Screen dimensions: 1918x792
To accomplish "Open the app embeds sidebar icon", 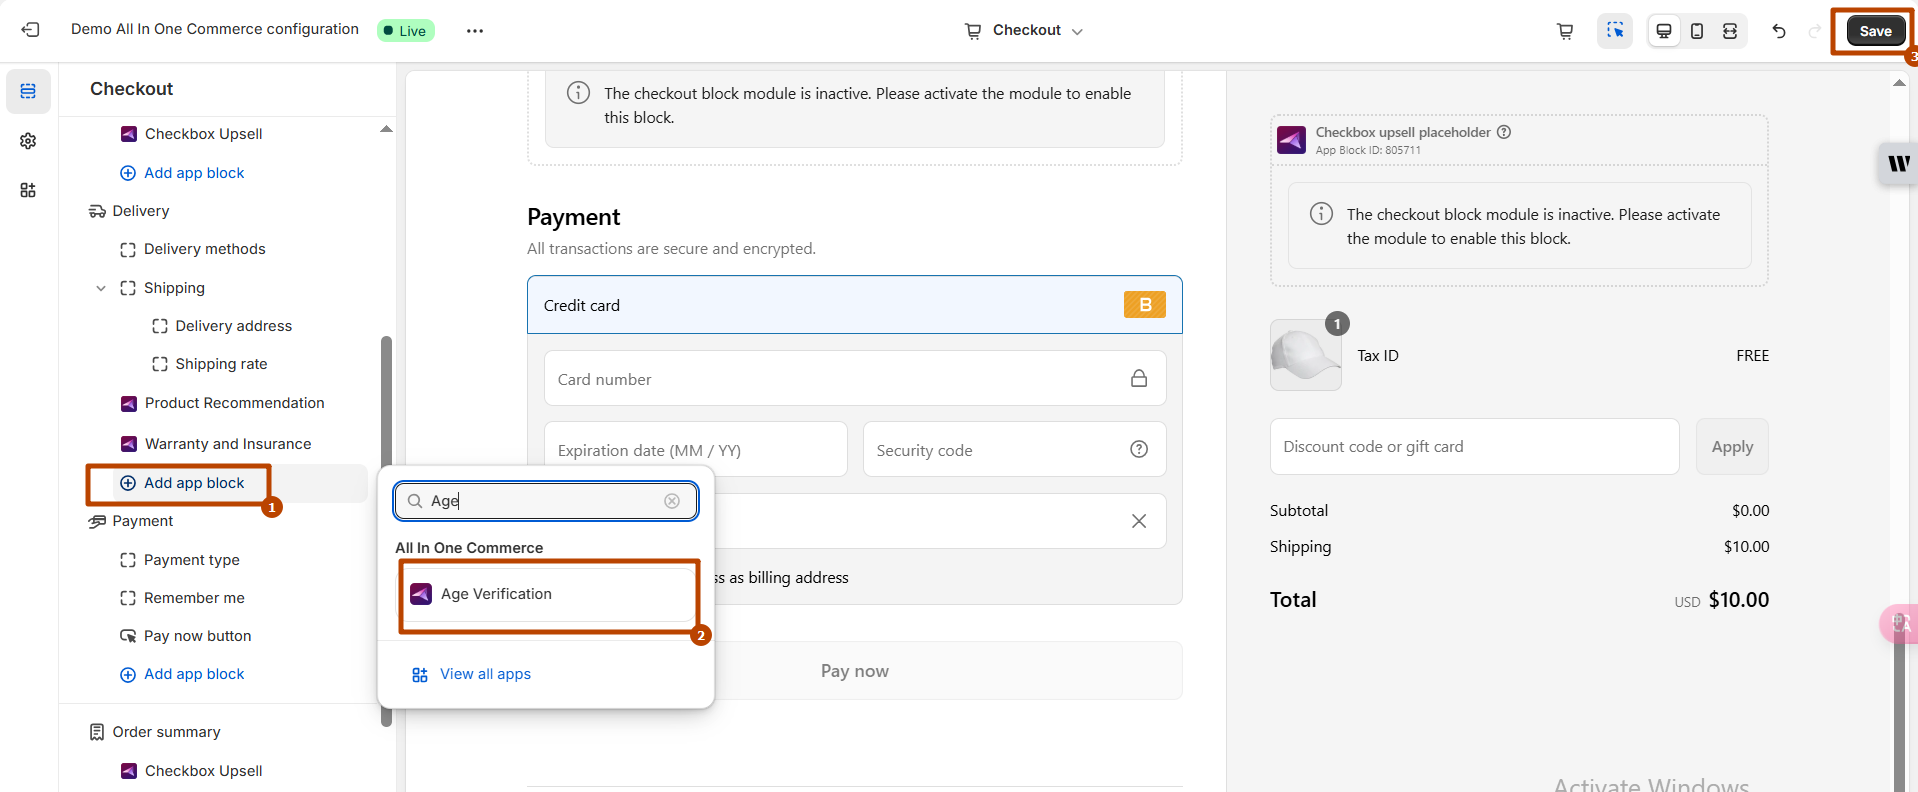I will click(28, 190).
